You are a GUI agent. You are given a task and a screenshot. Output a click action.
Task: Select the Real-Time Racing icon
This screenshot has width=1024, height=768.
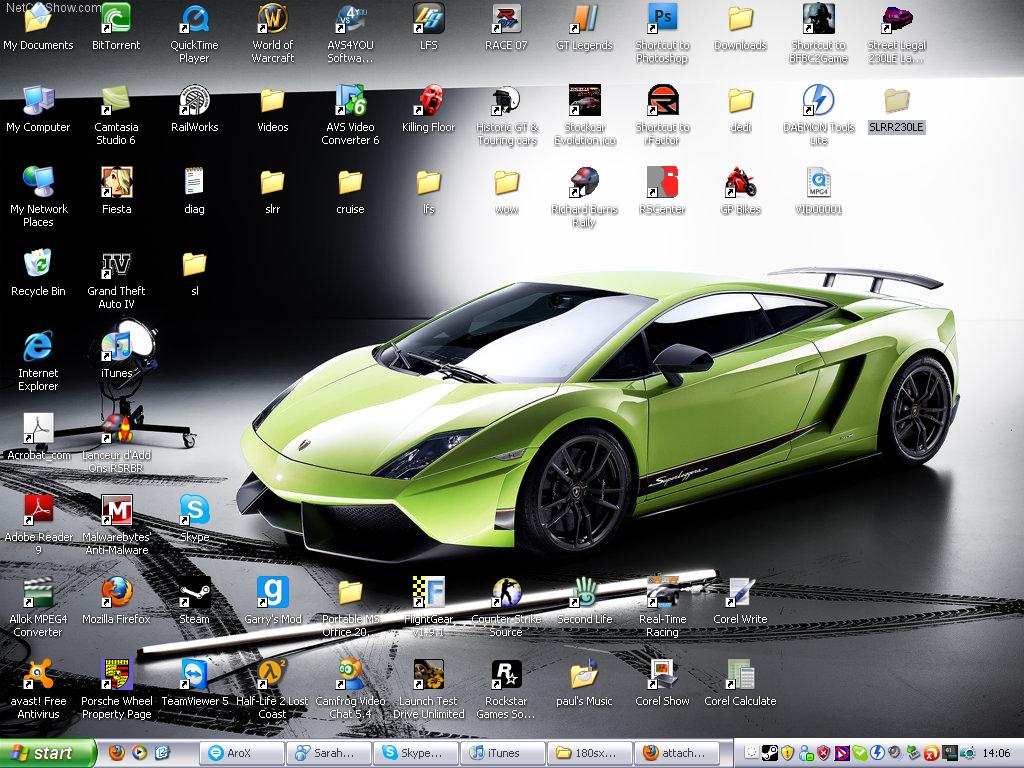(662, 592)
